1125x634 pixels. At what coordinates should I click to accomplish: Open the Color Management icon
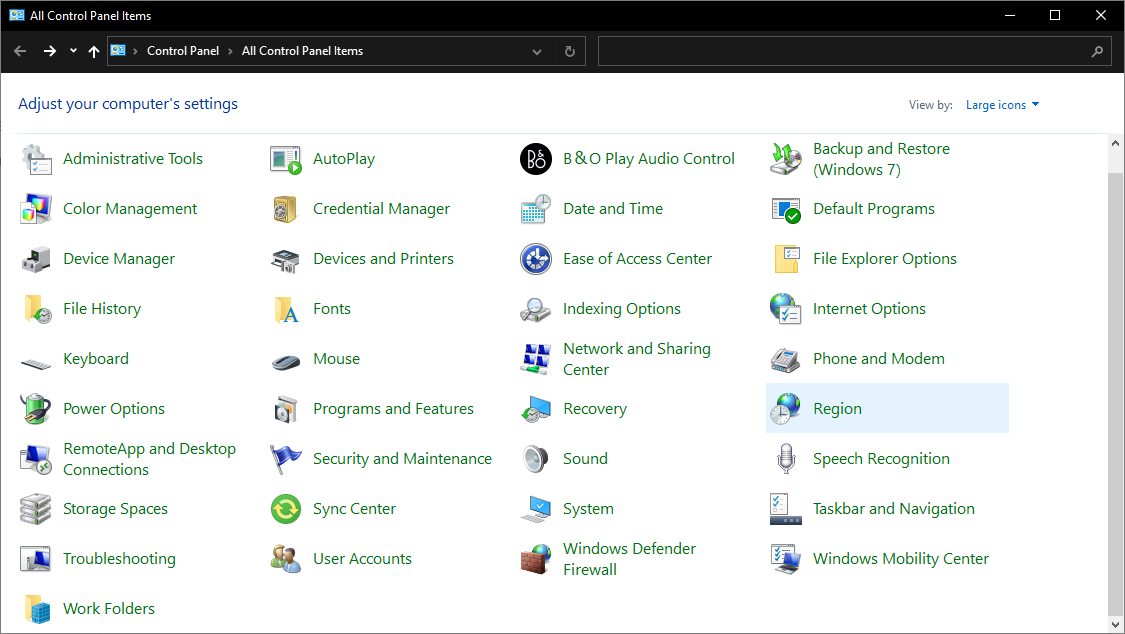pyautogui.click(x=36, y=209)
